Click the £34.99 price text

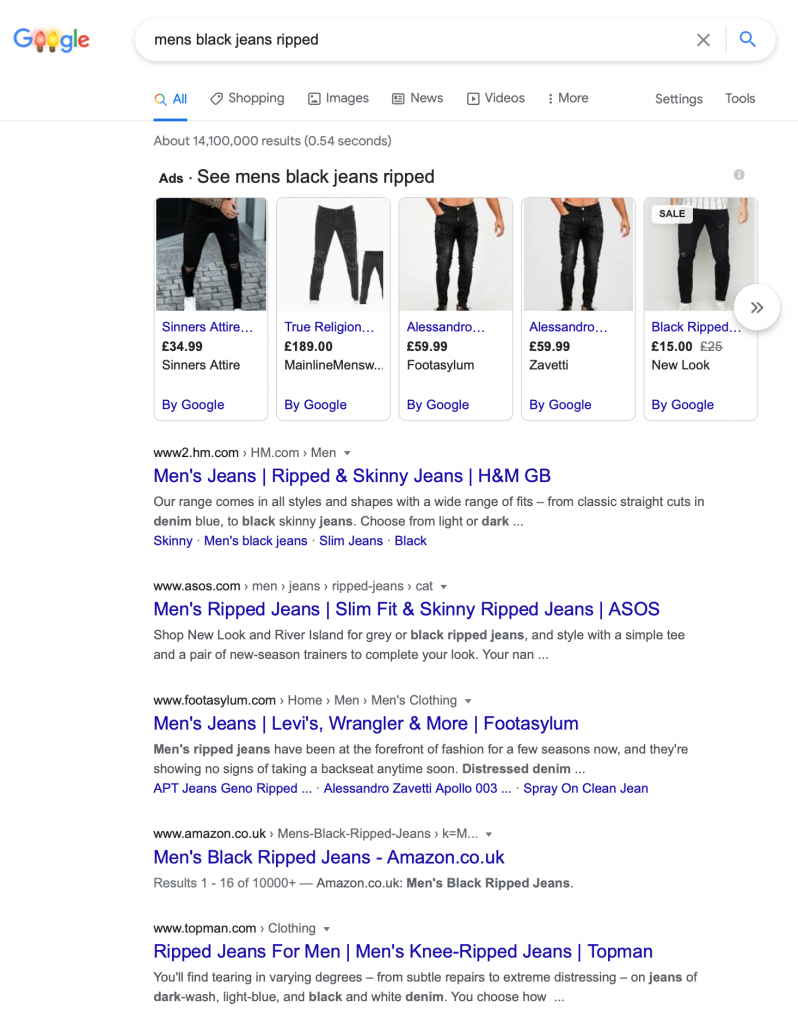182,347
